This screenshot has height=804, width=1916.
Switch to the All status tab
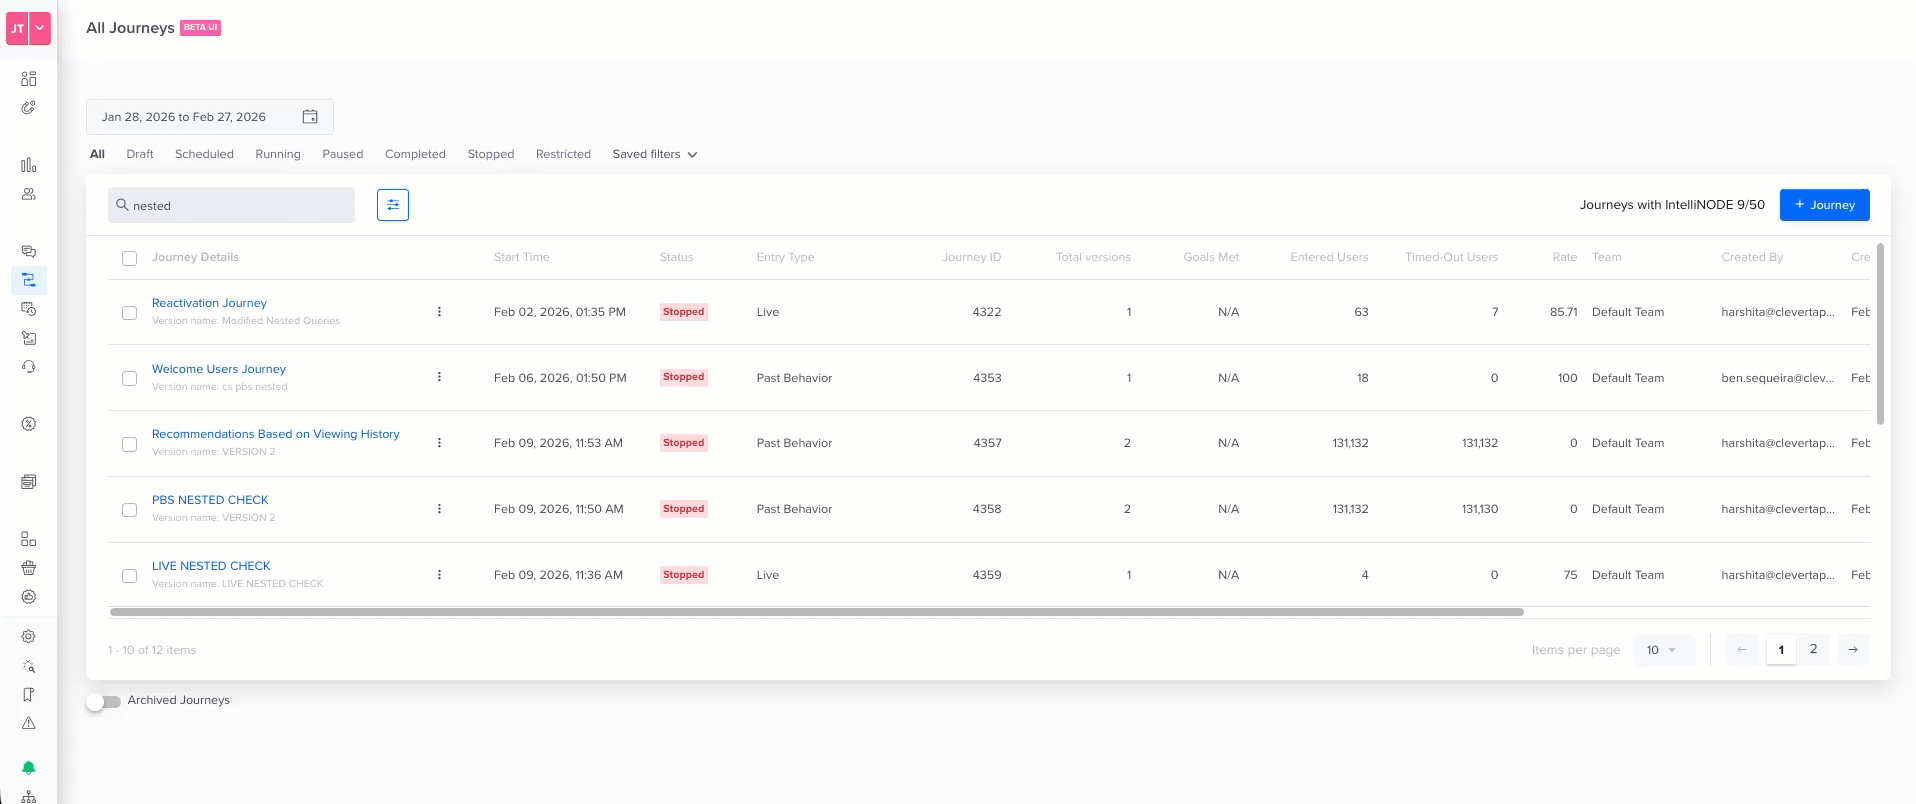pyautogui.click(x=97, y=154)
